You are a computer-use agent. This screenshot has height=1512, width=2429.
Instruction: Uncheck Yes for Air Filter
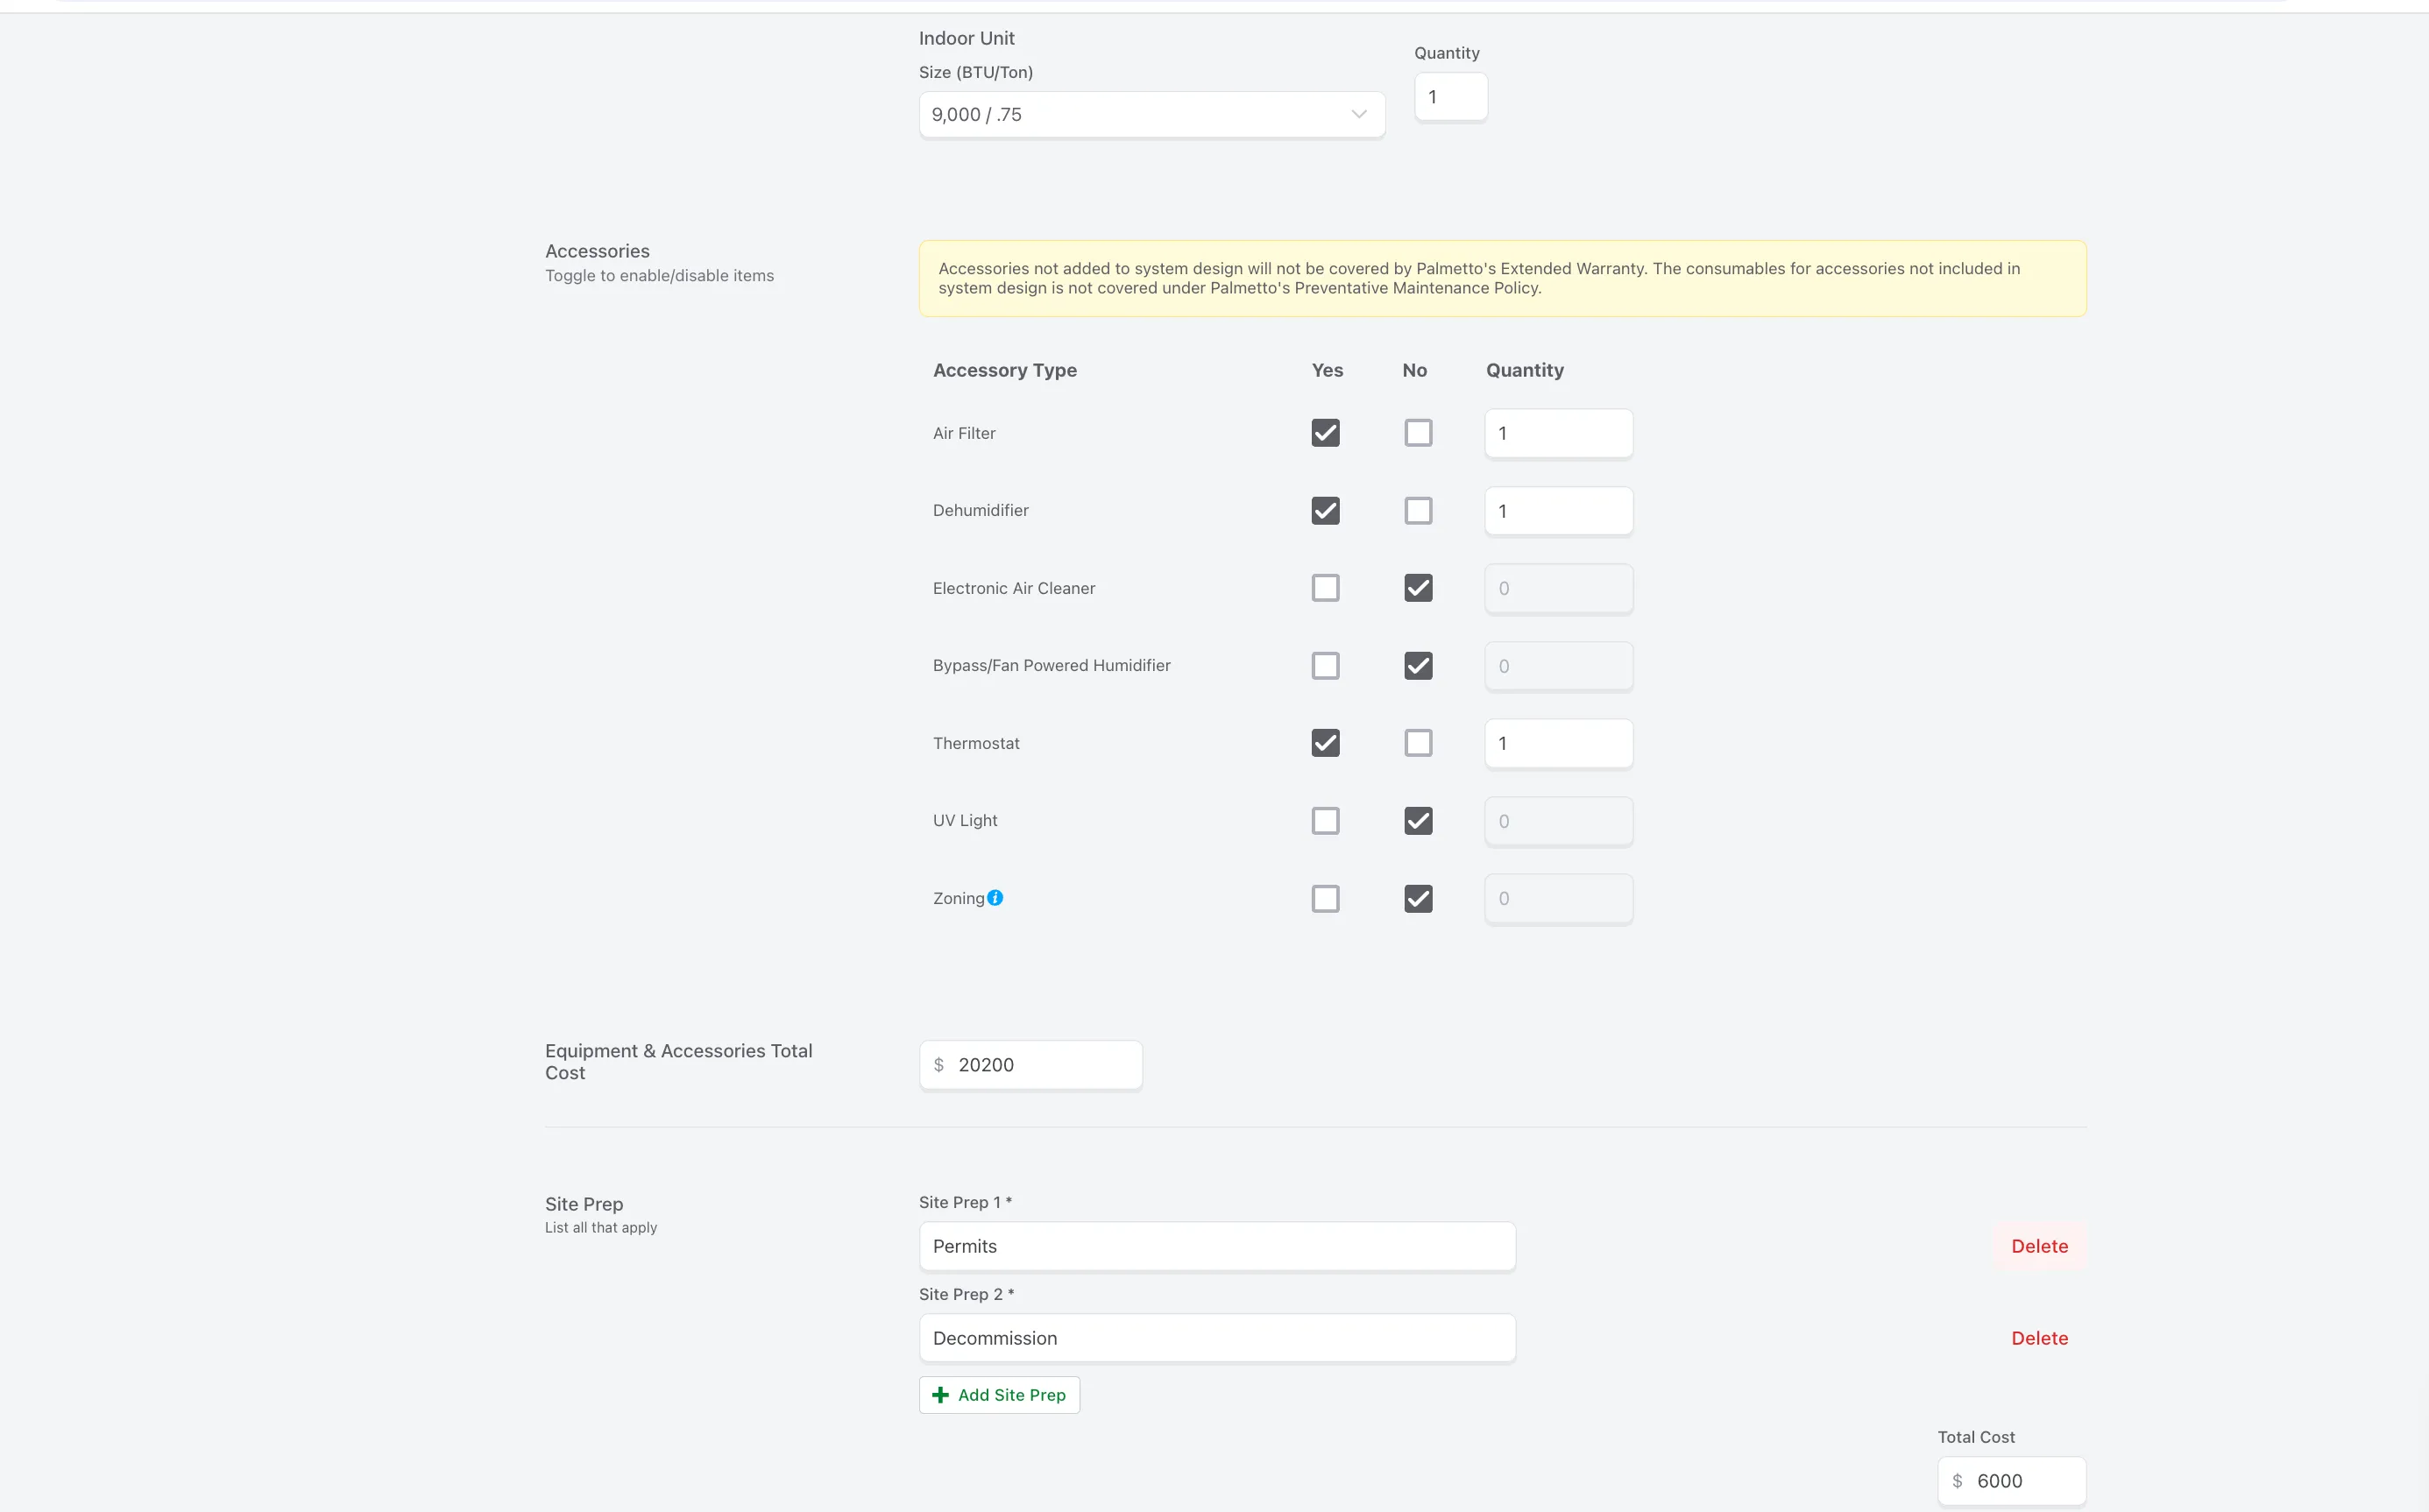coord(1325,433)
